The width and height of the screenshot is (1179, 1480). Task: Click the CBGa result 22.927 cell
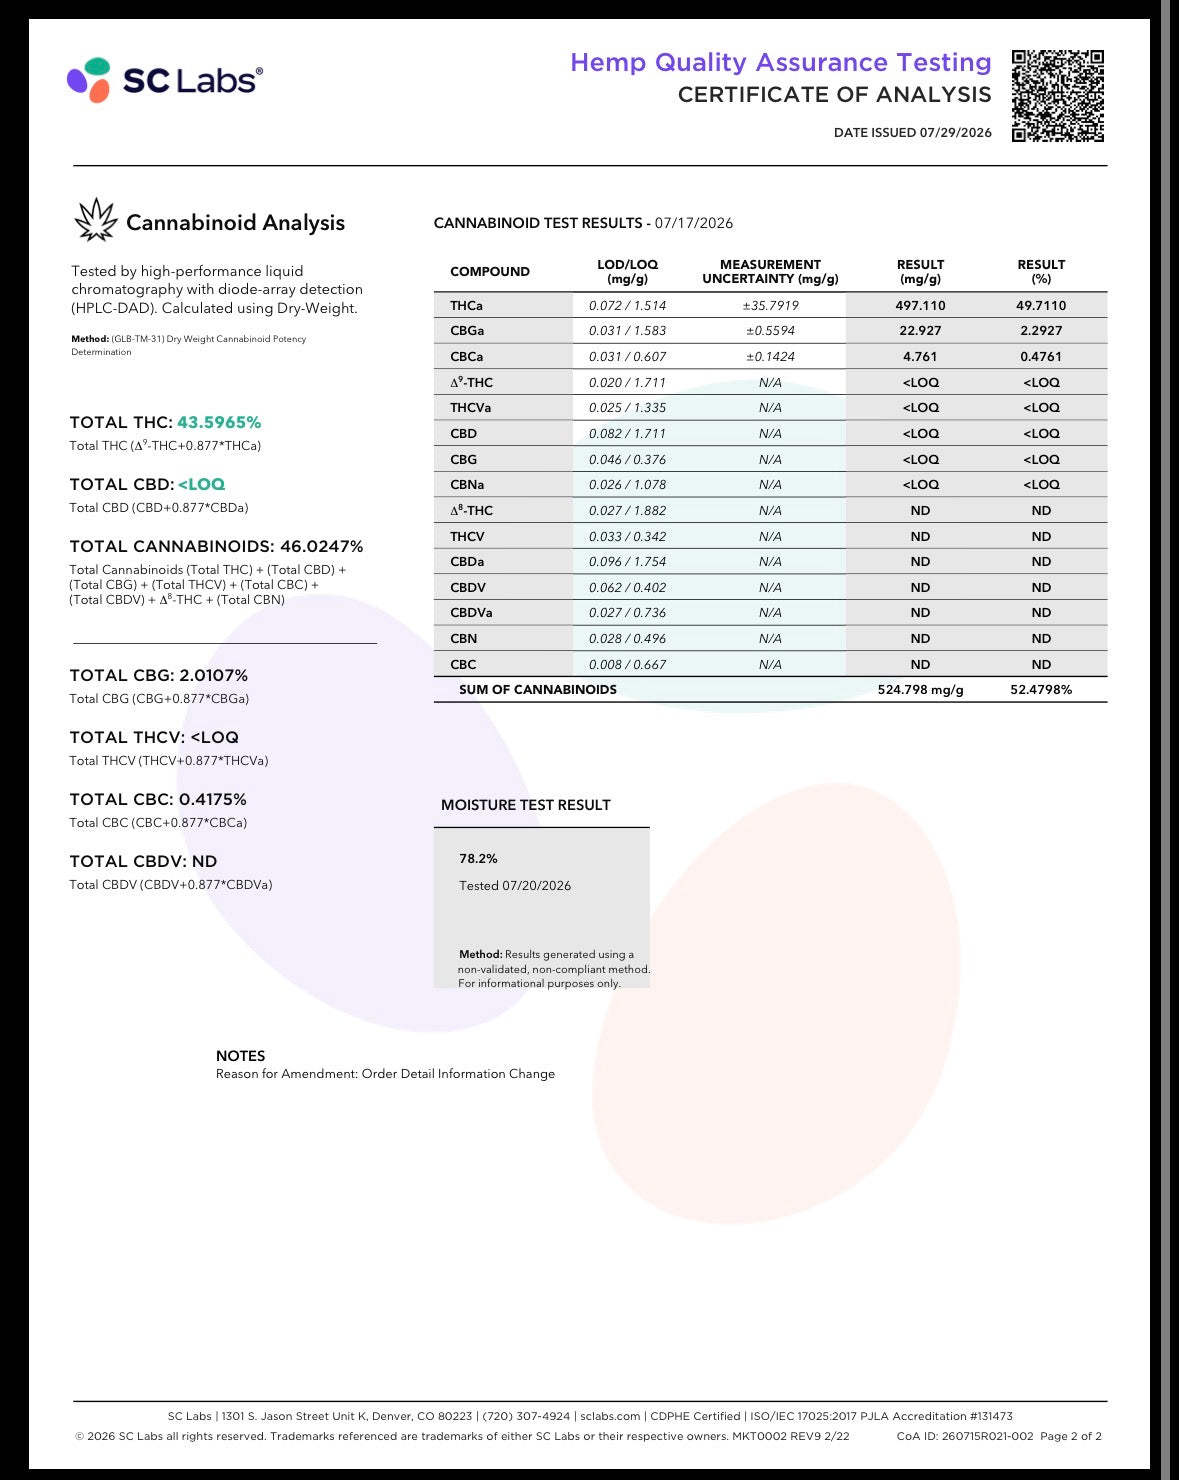click(920, 331)
